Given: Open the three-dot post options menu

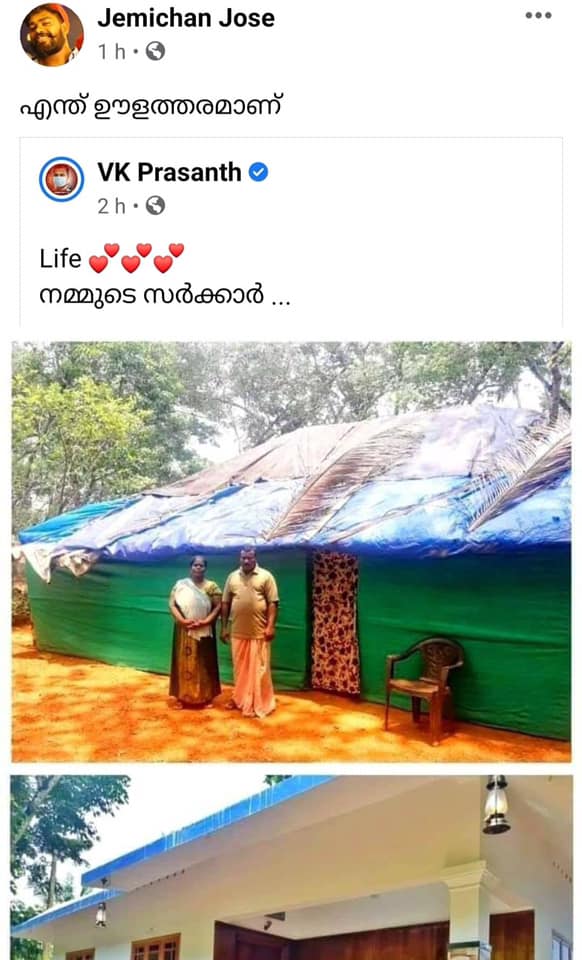Looking at the screenshot, I should click(x=538, y=15).
